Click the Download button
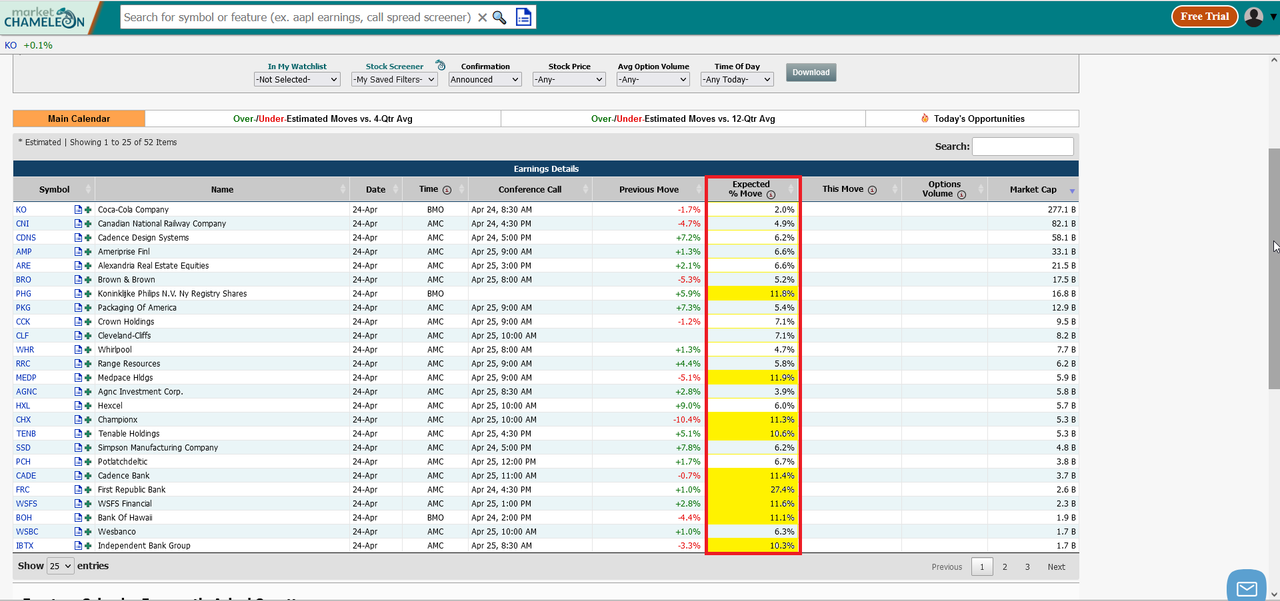This screenshot has height=601, width=1280. coord(811,72)
